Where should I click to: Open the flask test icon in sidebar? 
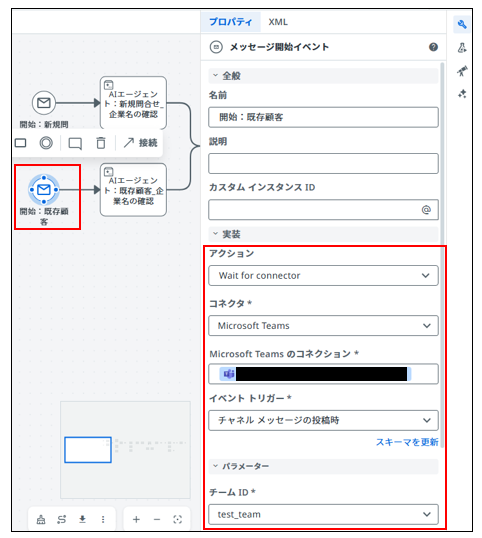pos(462,48)
